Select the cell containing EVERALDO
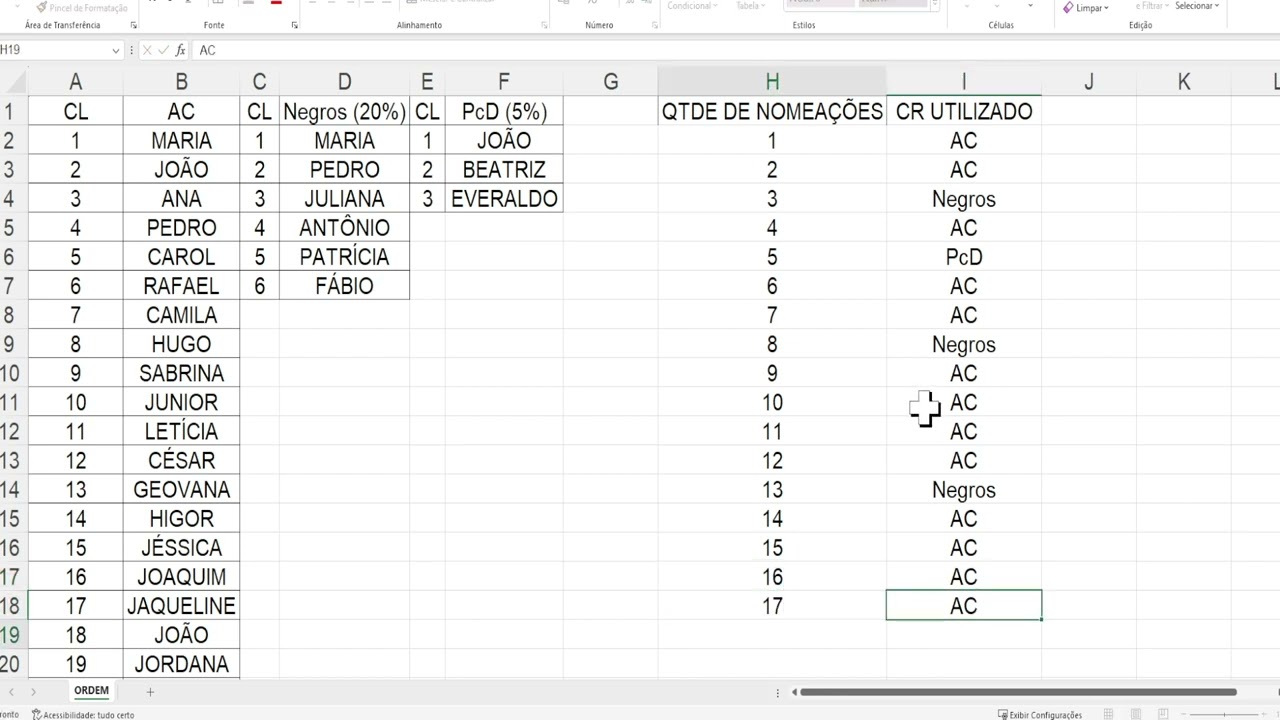Image resolution: width=1280 pixels, height=720 pixels. [503, 198]
